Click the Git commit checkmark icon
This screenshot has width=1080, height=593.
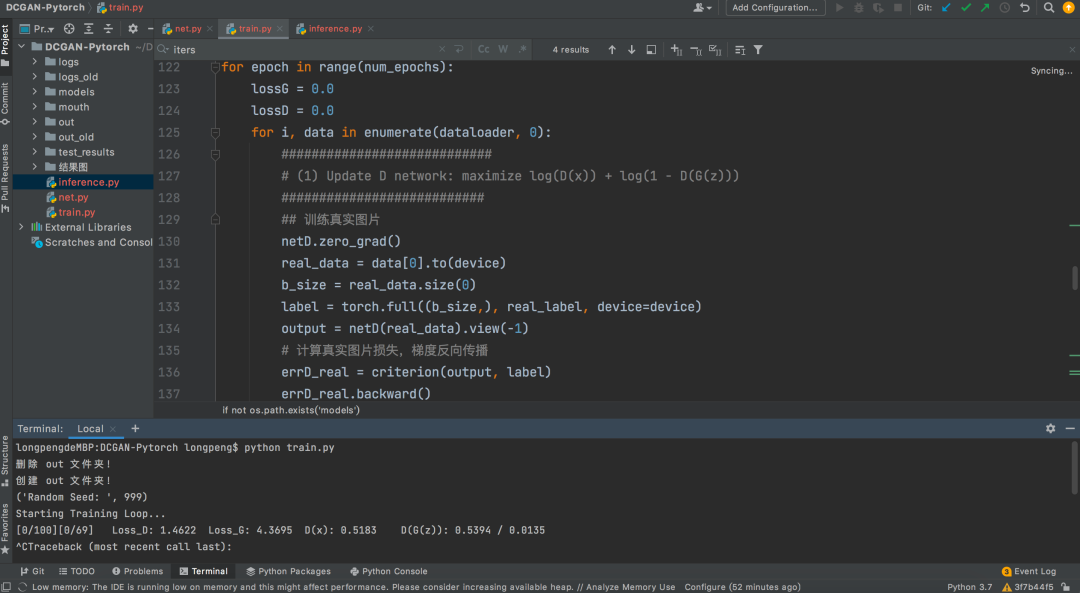click(966, 8)
